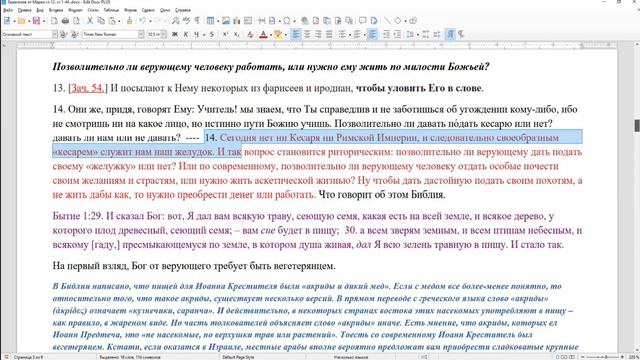The width and height of the screenshot is (640, 360).
Task: Open the Таблица menu
Action: [111, 10]
